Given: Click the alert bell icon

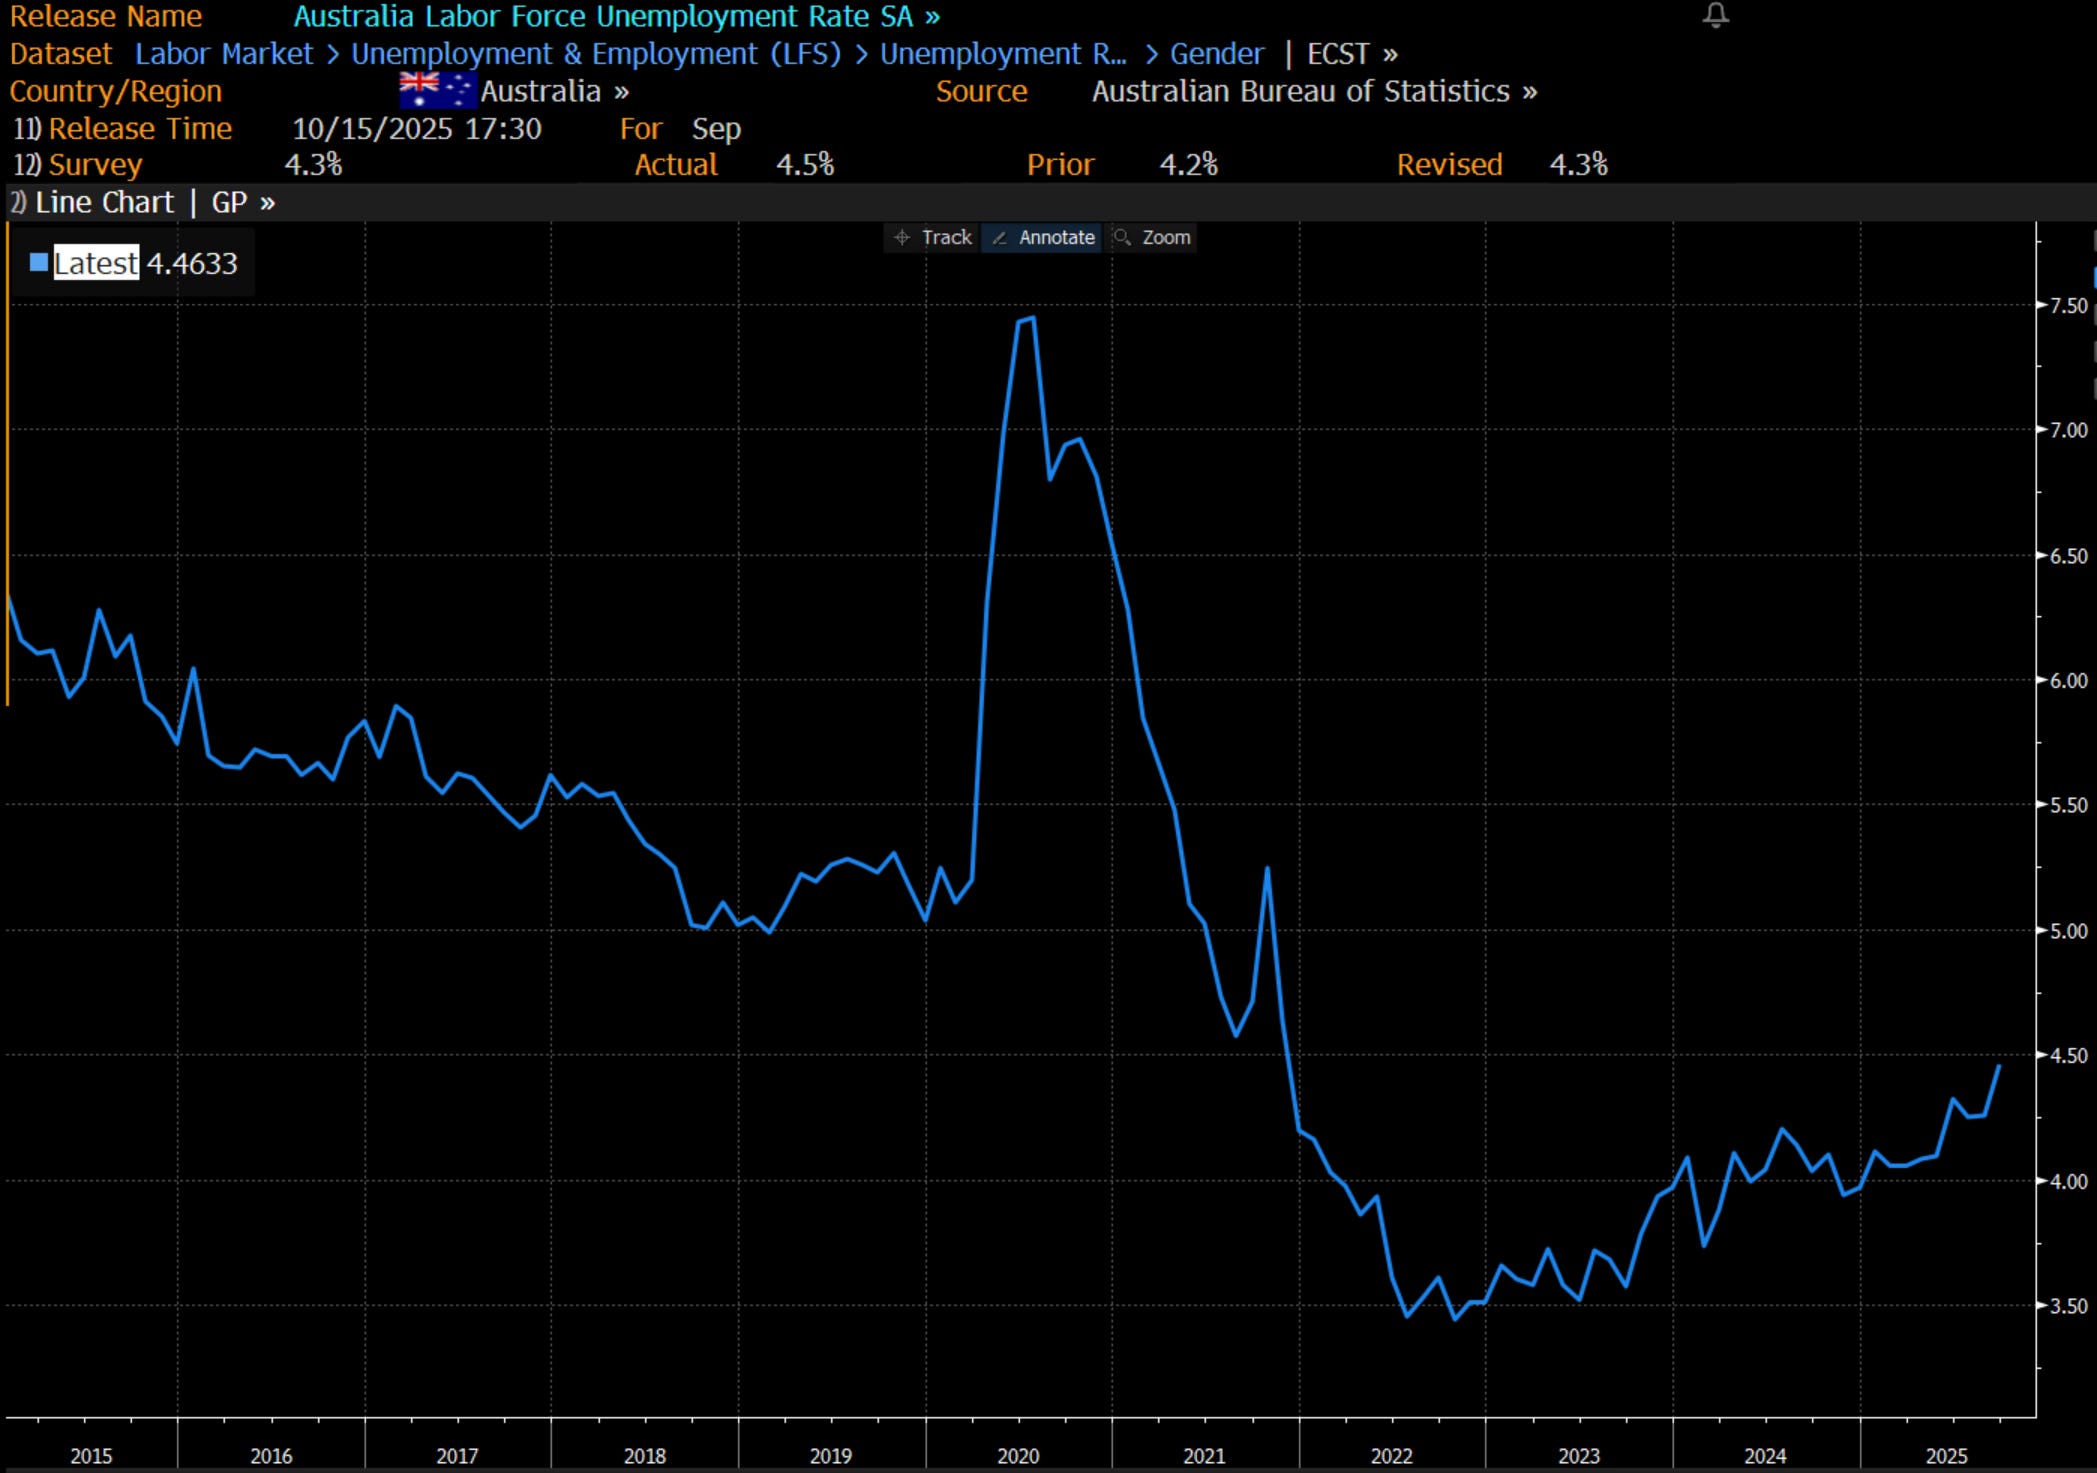Looking at the screenshot, I should pos(1715,15).
